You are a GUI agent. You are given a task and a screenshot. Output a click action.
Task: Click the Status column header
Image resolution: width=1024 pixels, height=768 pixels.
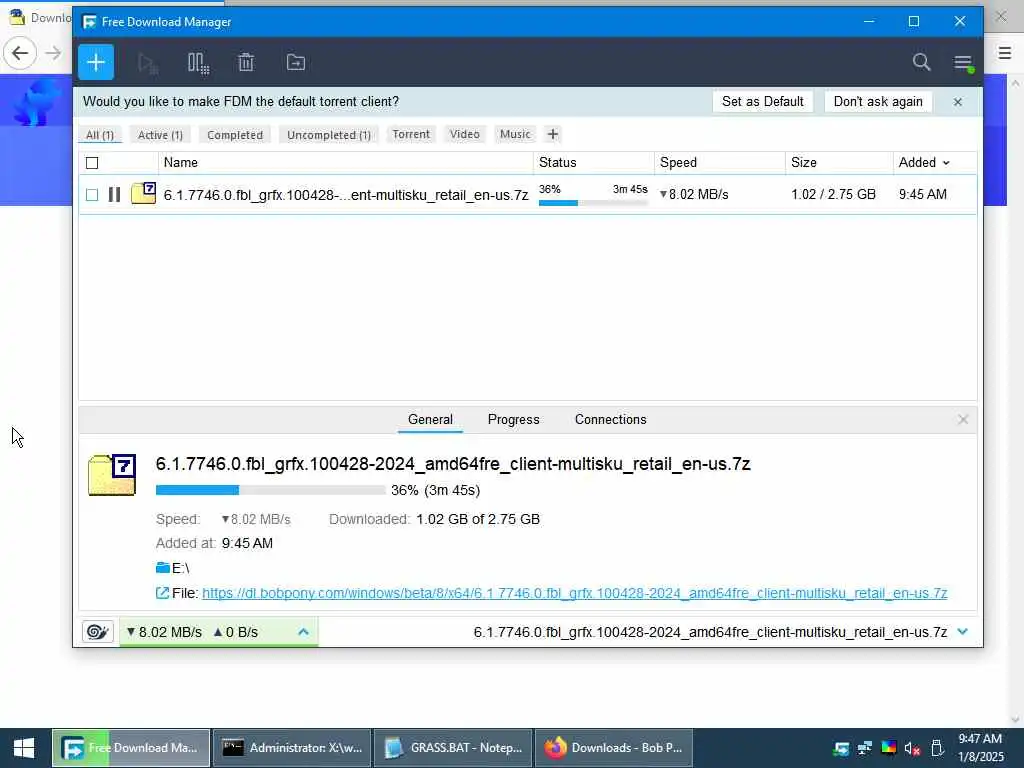[x=594, y=163]
